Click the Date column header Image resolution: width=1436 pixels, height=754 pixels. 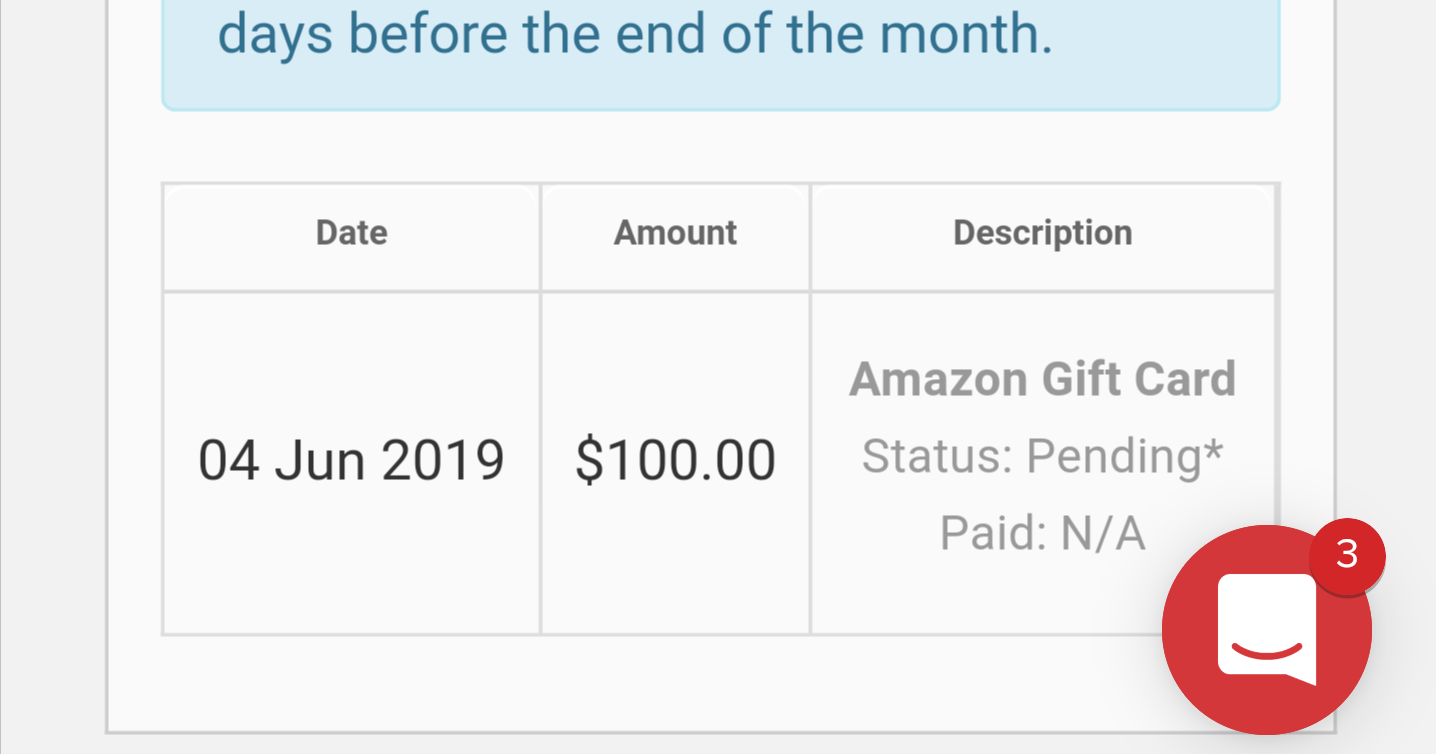pyautogui.click(x=351, y=233)
